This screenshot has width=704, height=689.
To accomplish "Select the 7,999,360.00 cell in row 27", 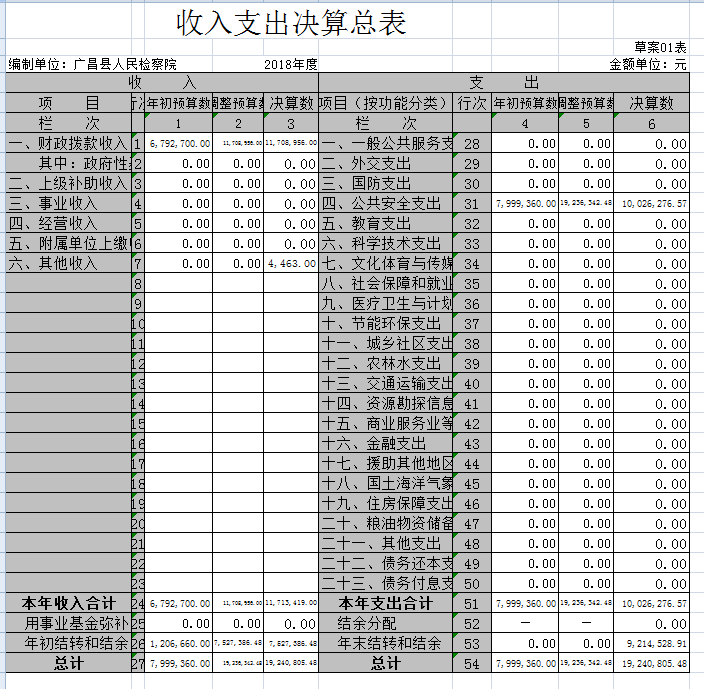I will [x=179, y=663].
